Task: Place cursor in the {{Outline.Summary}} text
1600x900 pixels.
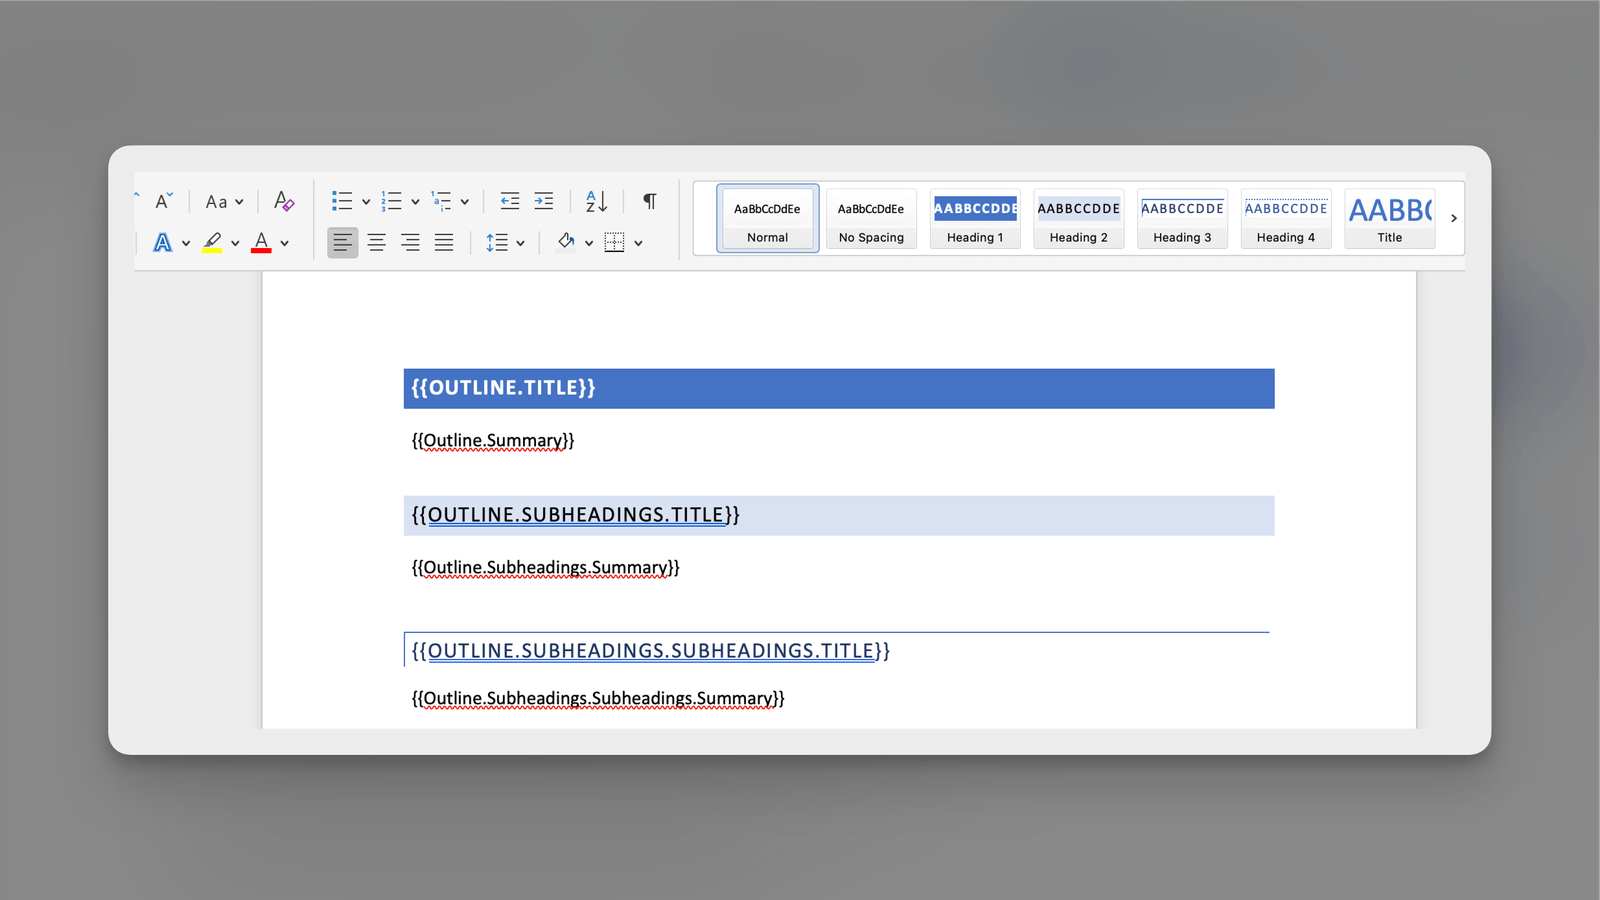Action: click(492, 440)
